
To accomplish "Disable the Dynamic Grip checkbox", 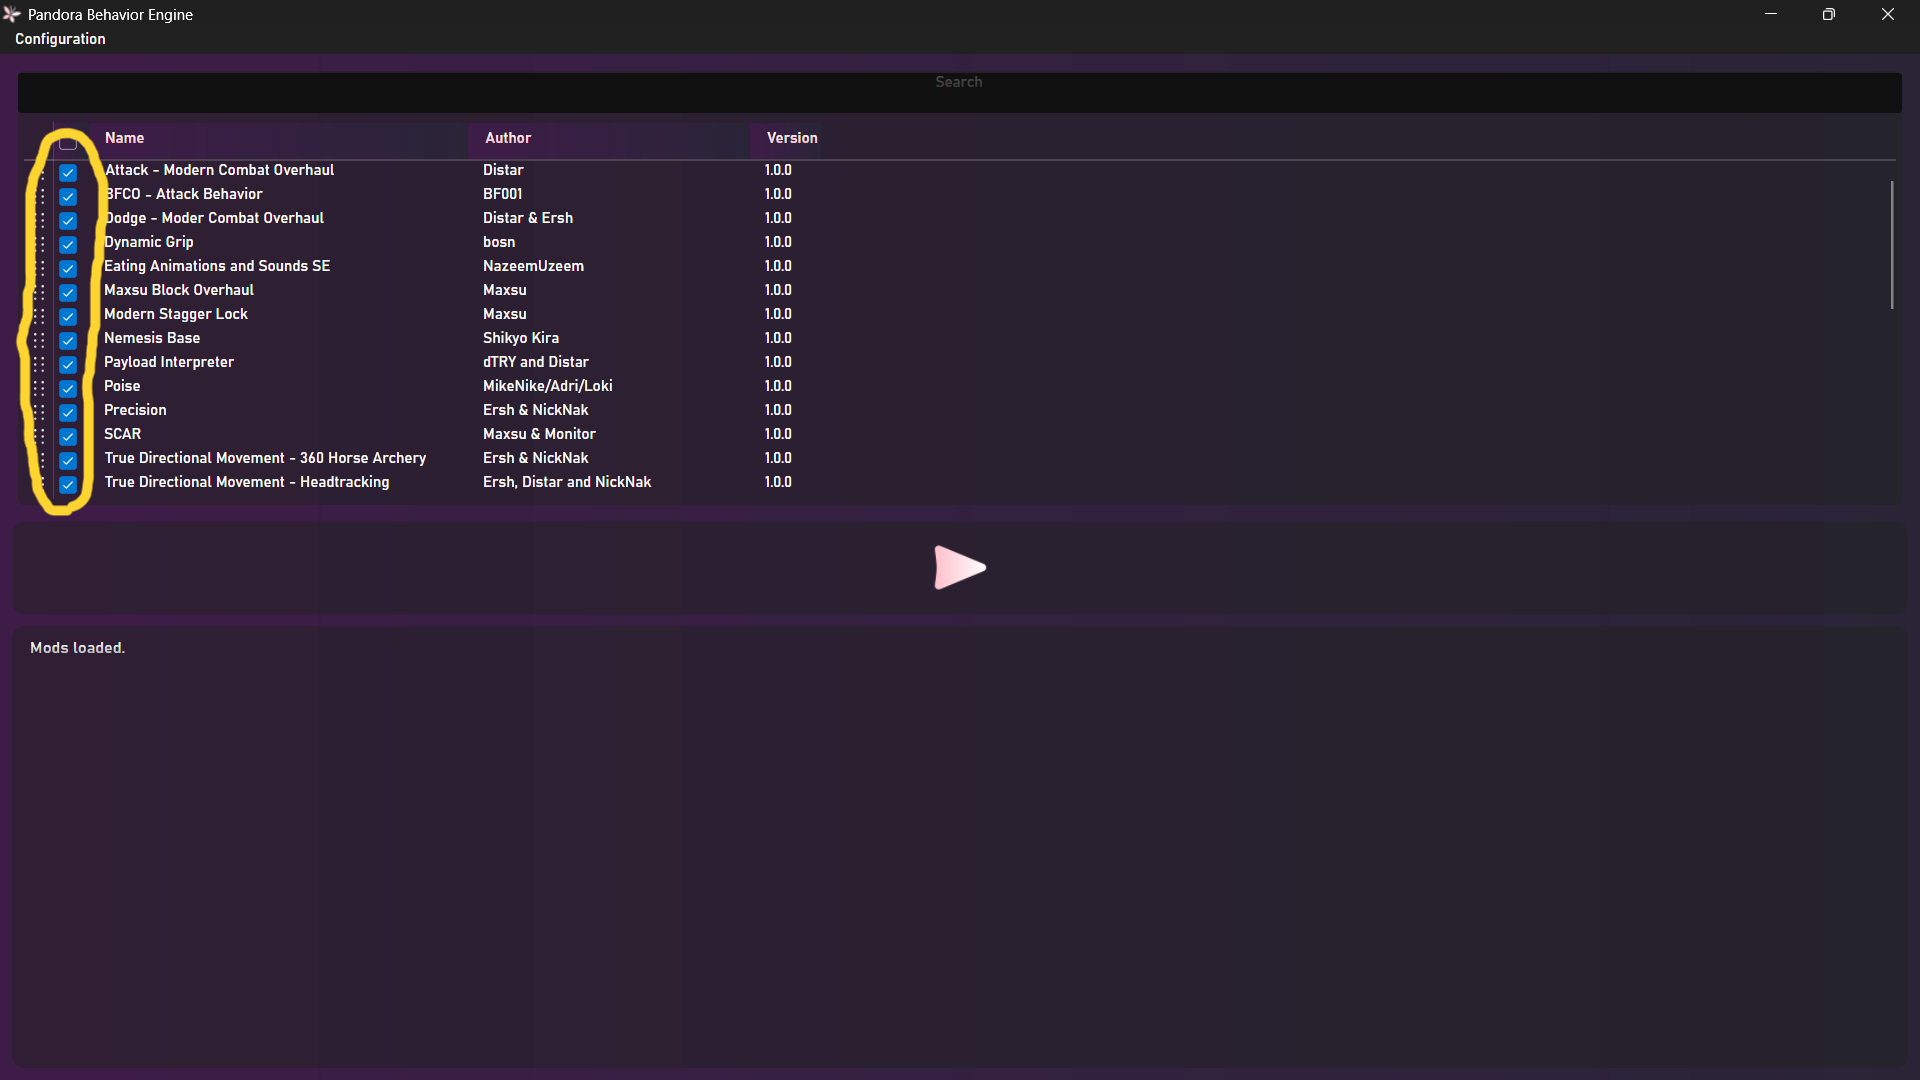I will coord(68,244).
